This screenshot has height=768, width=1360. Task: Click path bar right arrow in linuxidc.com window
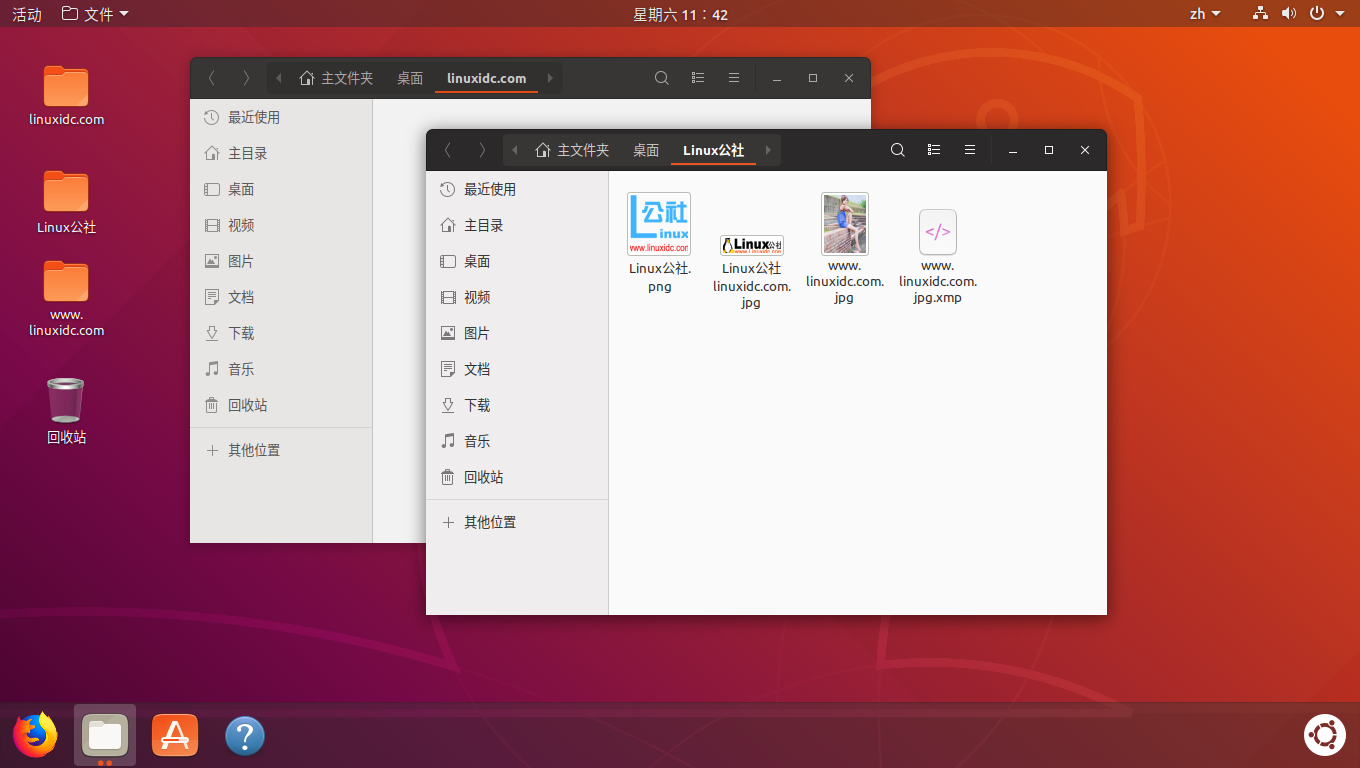pos(550,78)
